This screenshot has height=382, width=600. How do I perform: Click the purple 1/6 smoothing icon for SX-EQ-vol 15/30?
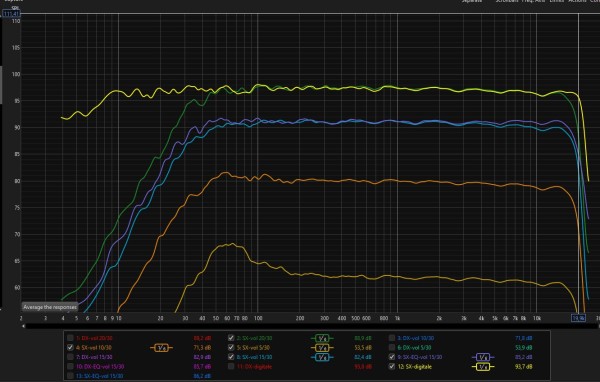click(x=483, y=357)
